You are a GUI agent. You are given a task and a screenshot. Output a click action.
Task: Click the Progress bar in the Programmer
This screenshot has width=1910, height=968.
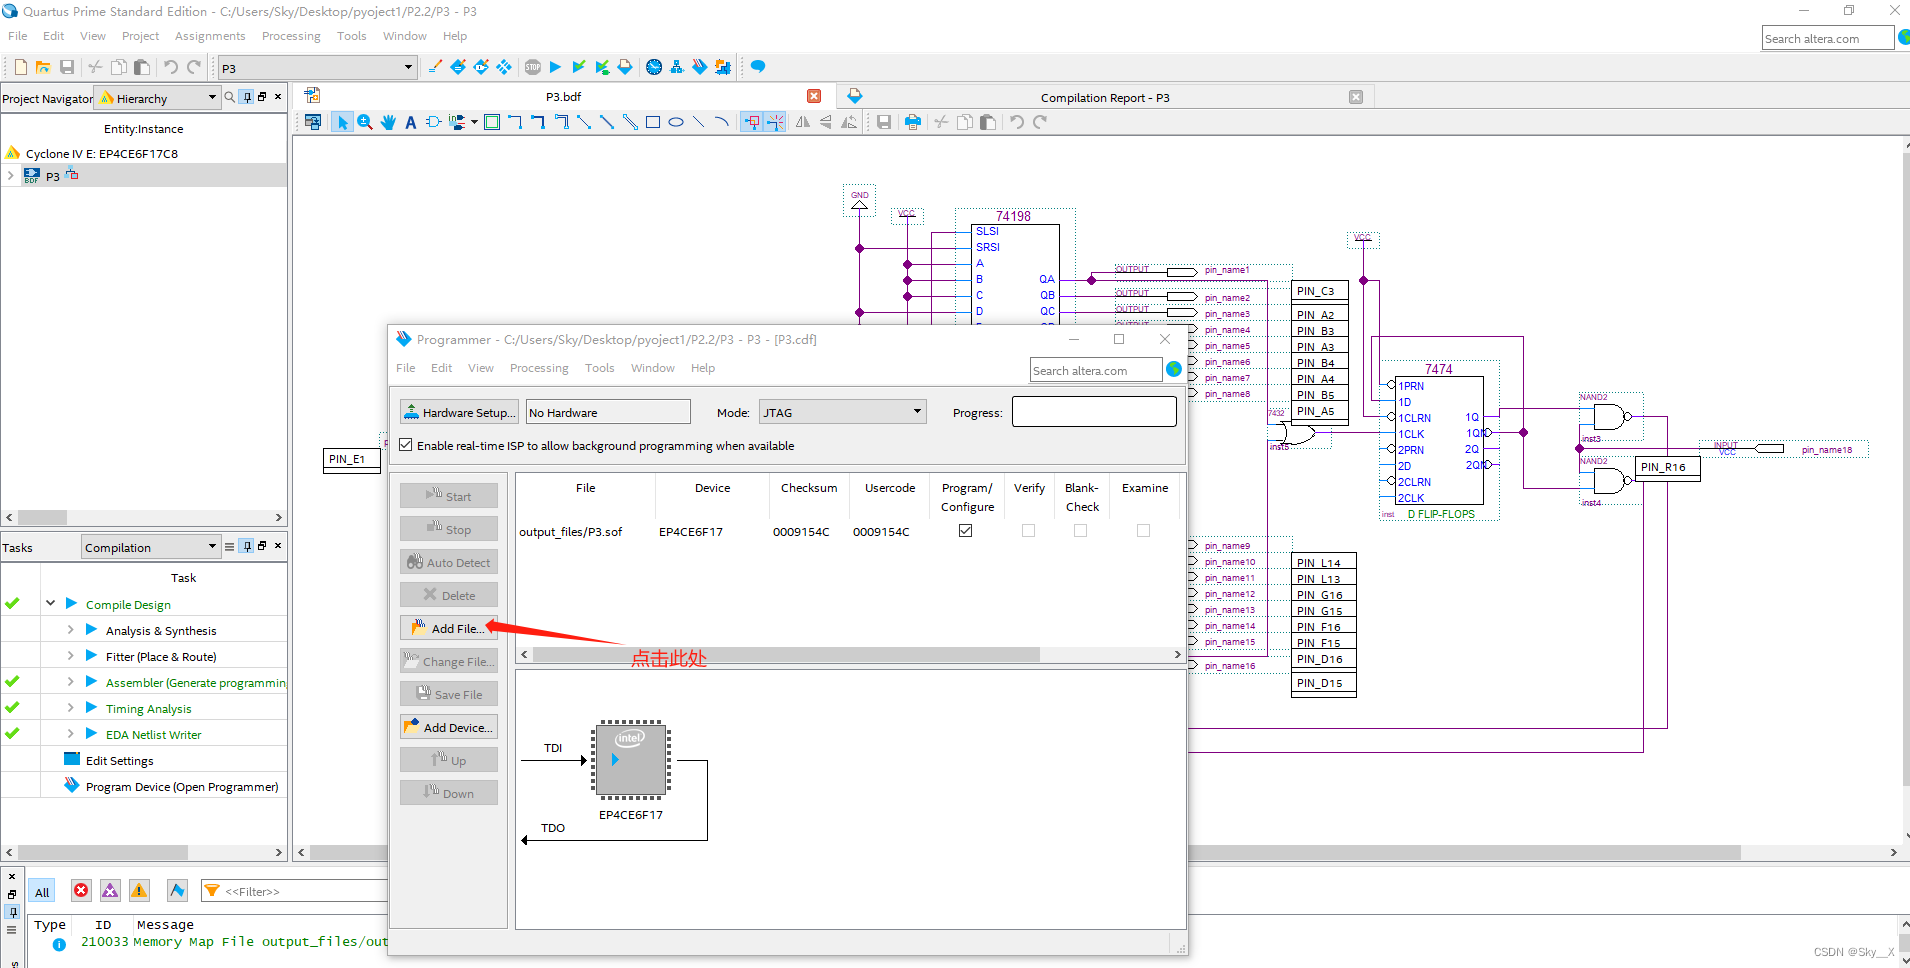(x=1094, y=411)
